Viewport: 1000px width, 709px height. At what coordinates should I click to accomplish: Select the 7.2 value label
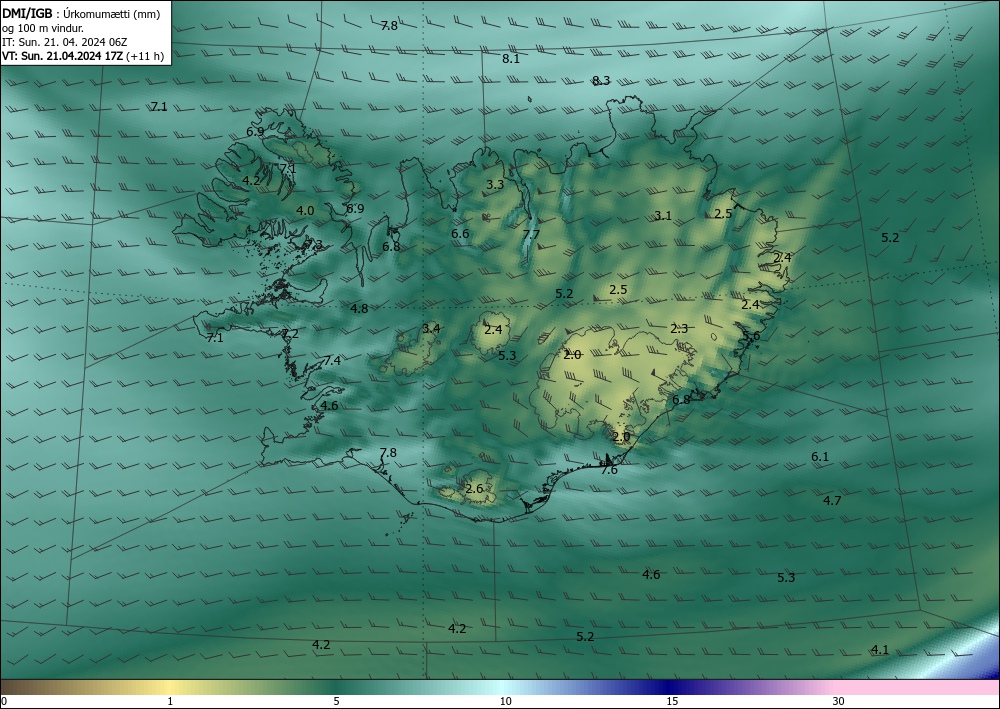[290, 333]
